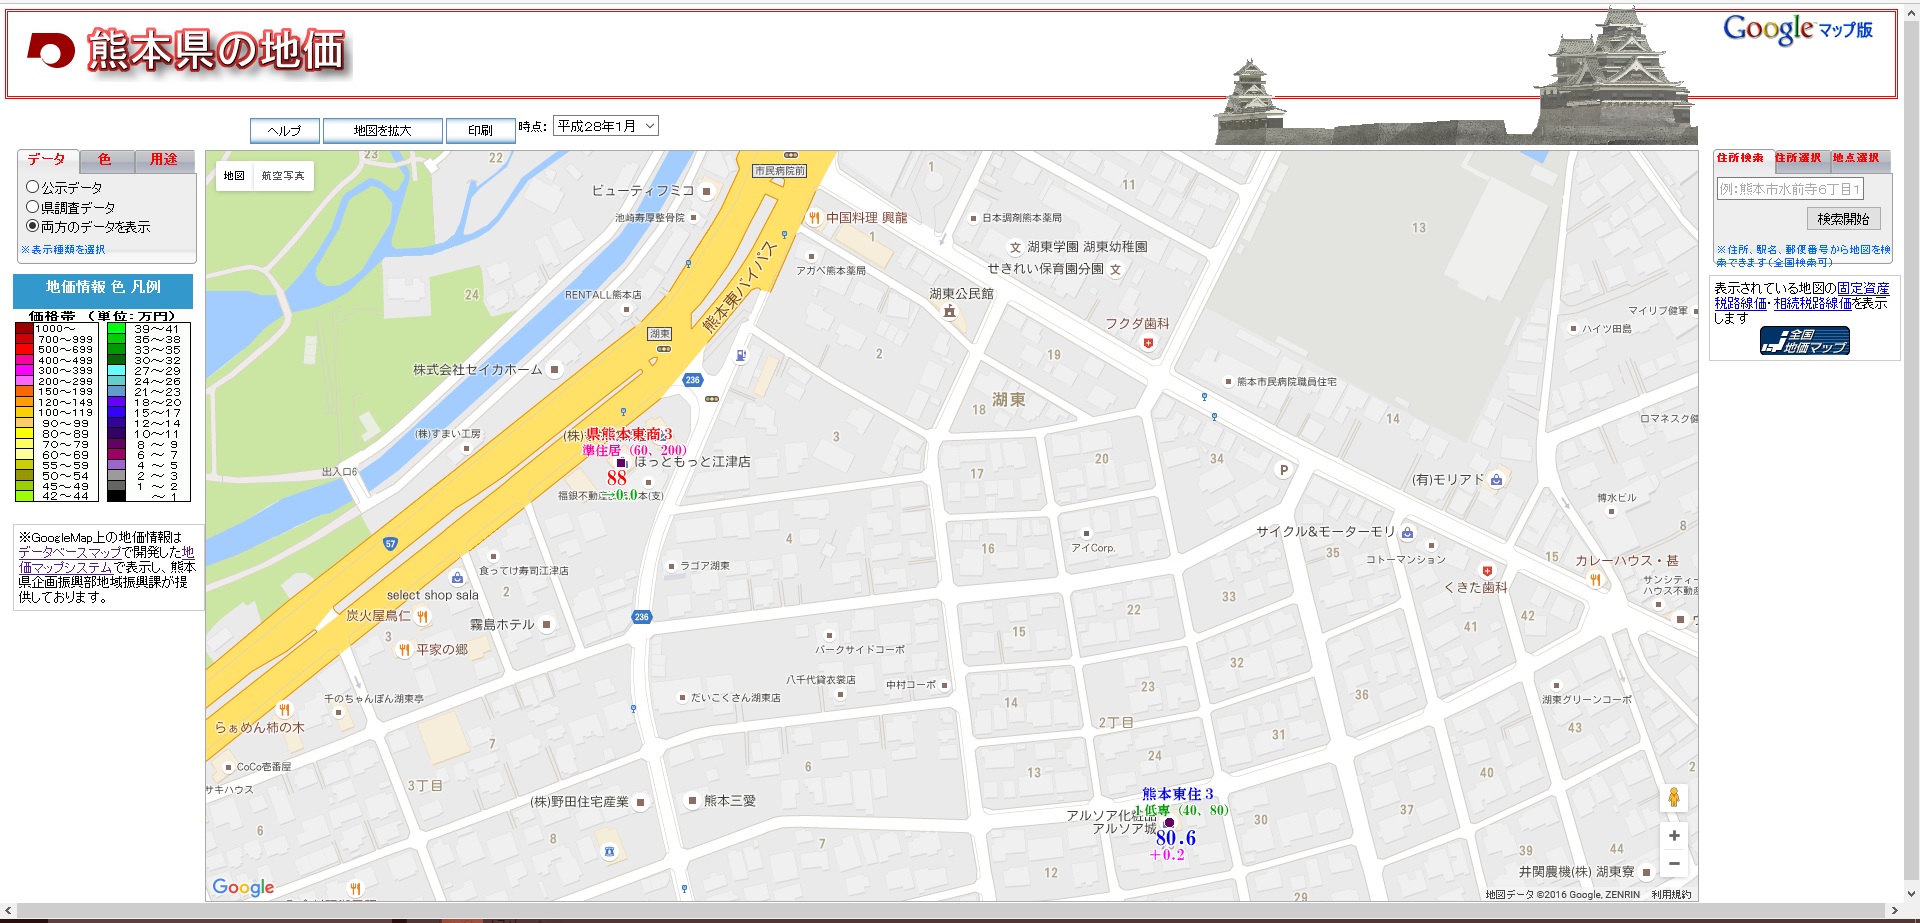The height and width of the screenshot is (923, 1920).
Task: Click the ヘルプ button
Action: [x=285, y=131]
